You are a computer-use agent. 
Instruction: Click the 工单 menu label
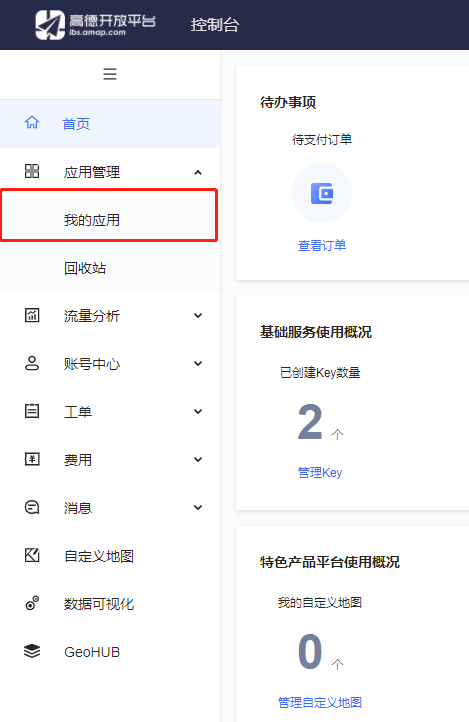pos(78,412)
